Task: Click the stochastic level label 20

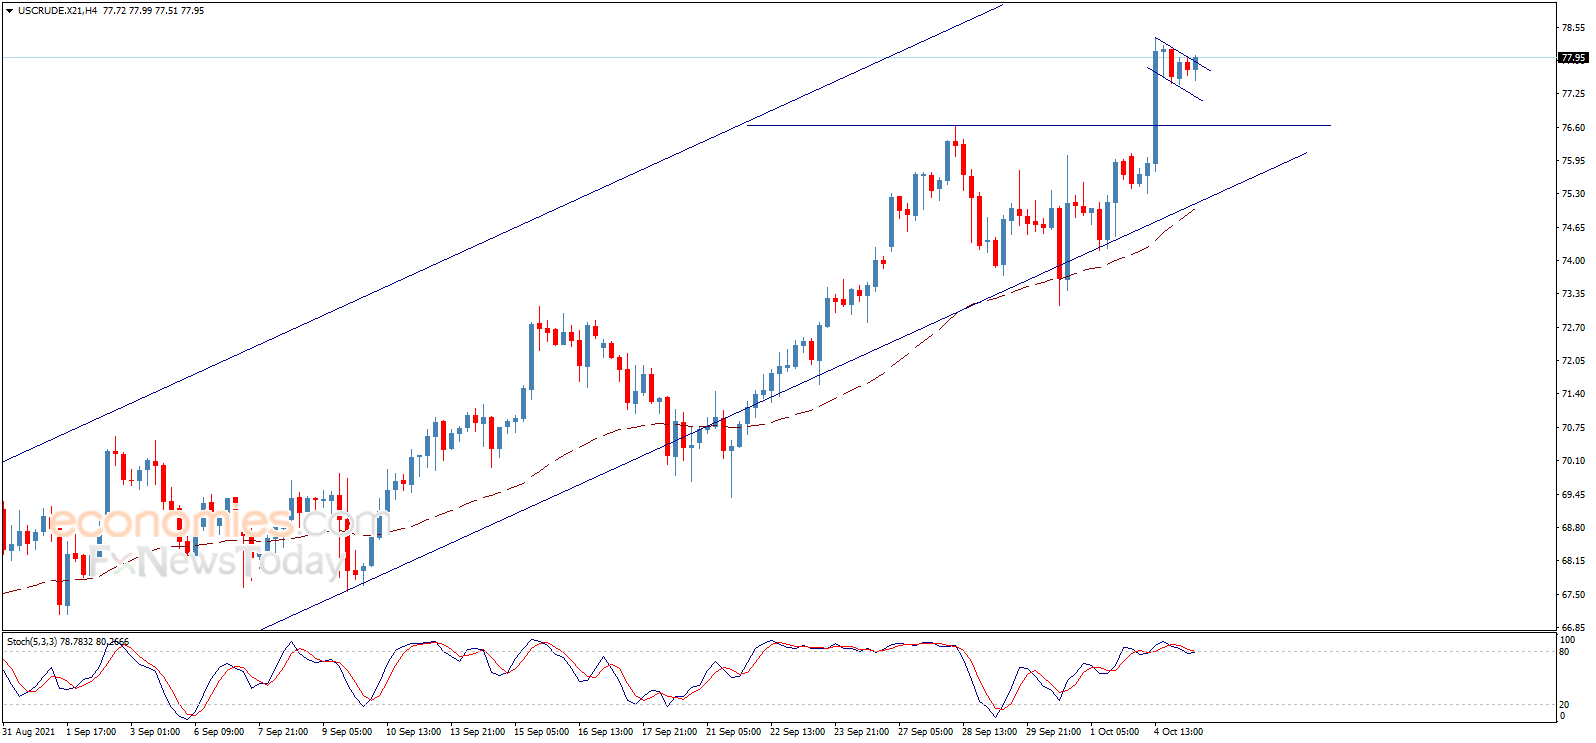Action: 1565,705
